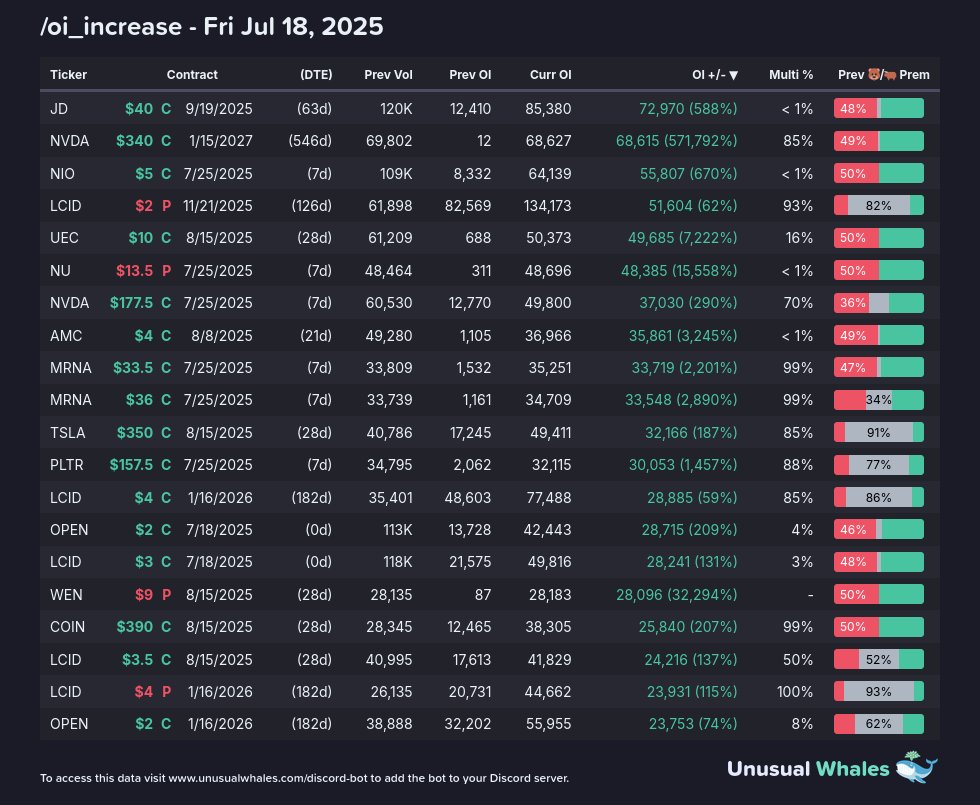Click the Prev bear/bull Prem column header

(x=884, y=74)
